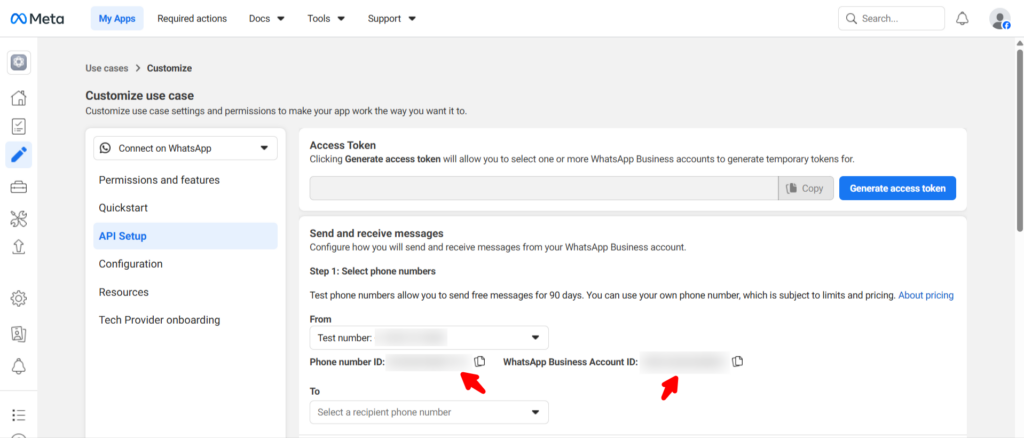Click the notification bell in top bar
This screenshot has height=438, width=1024.
point(962,18)
